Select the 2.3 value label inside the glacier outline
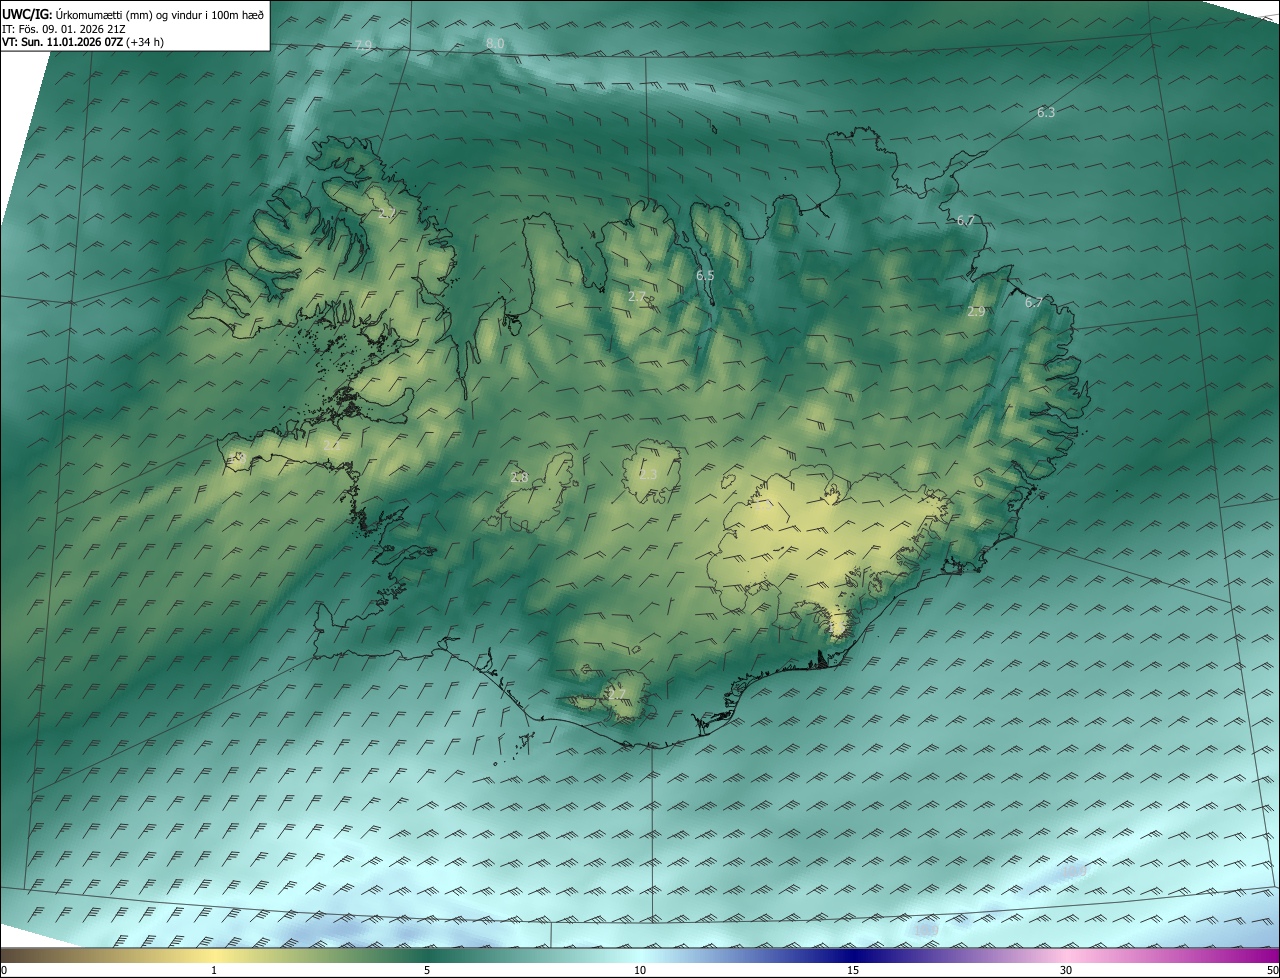Viewport: 1280px width, 978px height. (648, 474)
